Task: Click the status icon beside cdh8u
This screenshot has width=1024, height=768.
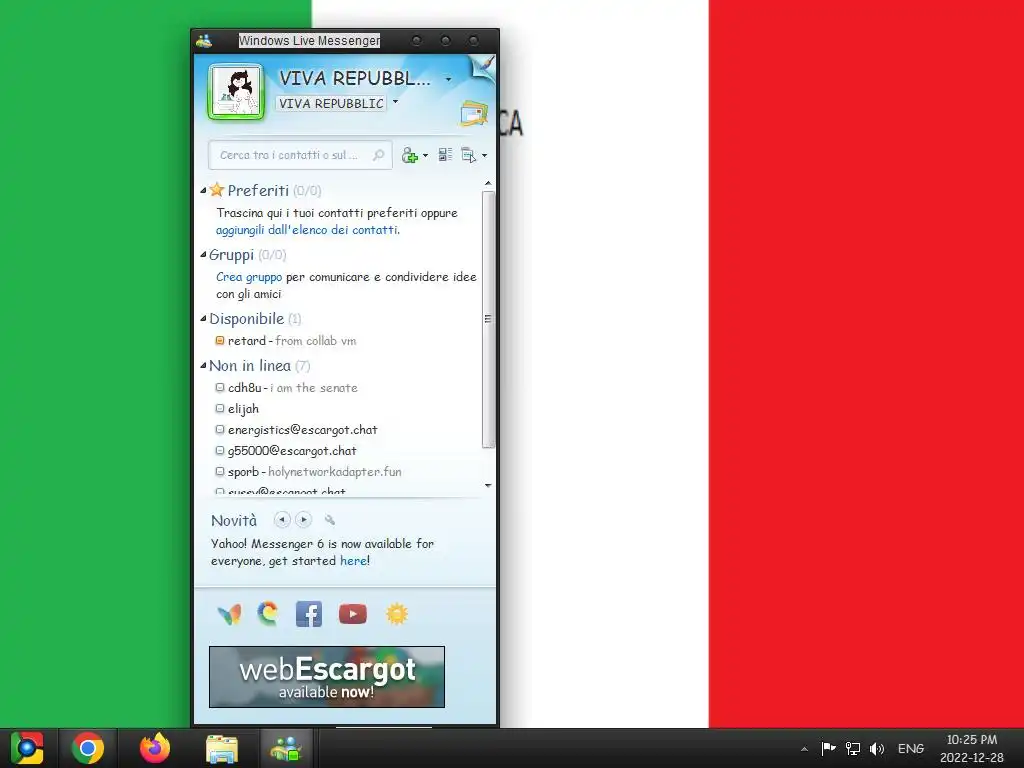Action: click(220, 387)
